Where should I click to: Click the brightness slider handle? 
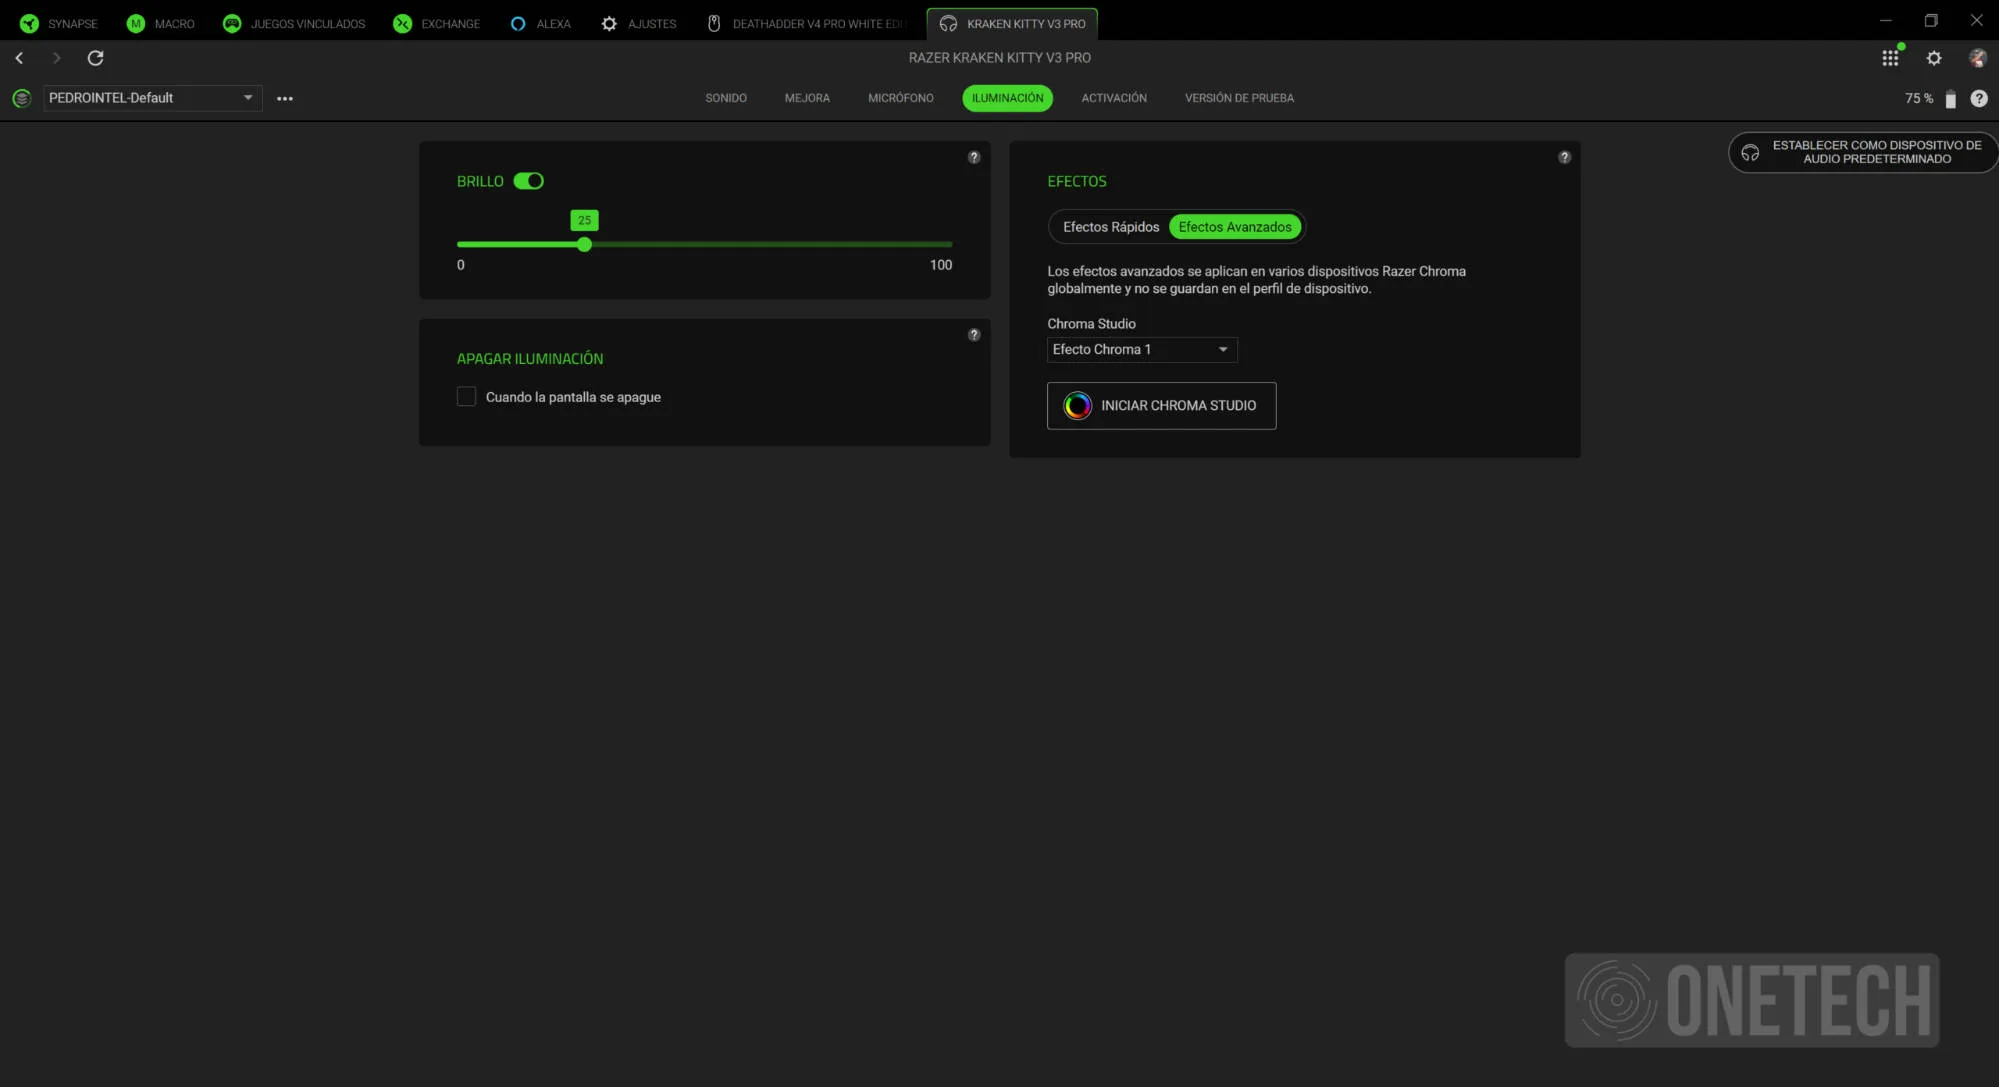pos(584,244)
